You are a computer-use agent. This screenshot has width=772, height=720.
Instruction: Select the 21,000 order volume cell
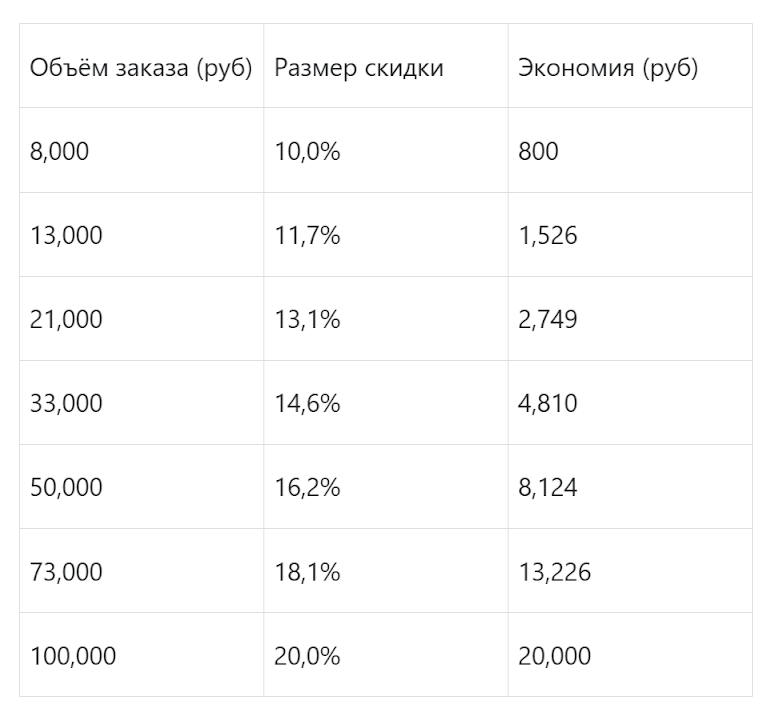point(66,320)
